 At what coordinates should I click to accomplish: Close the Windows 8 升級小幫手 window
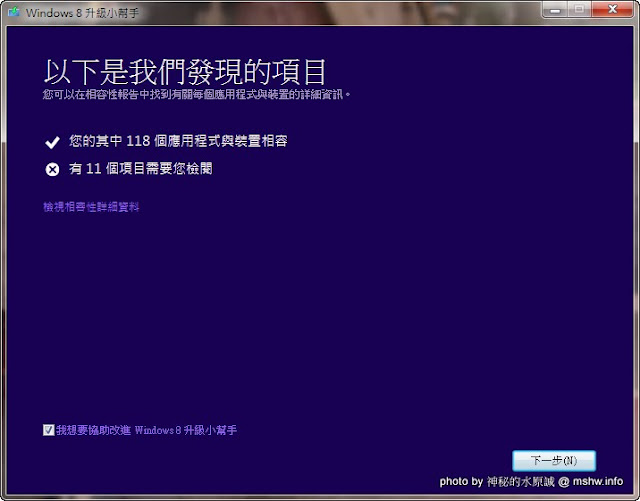point(612,9)
